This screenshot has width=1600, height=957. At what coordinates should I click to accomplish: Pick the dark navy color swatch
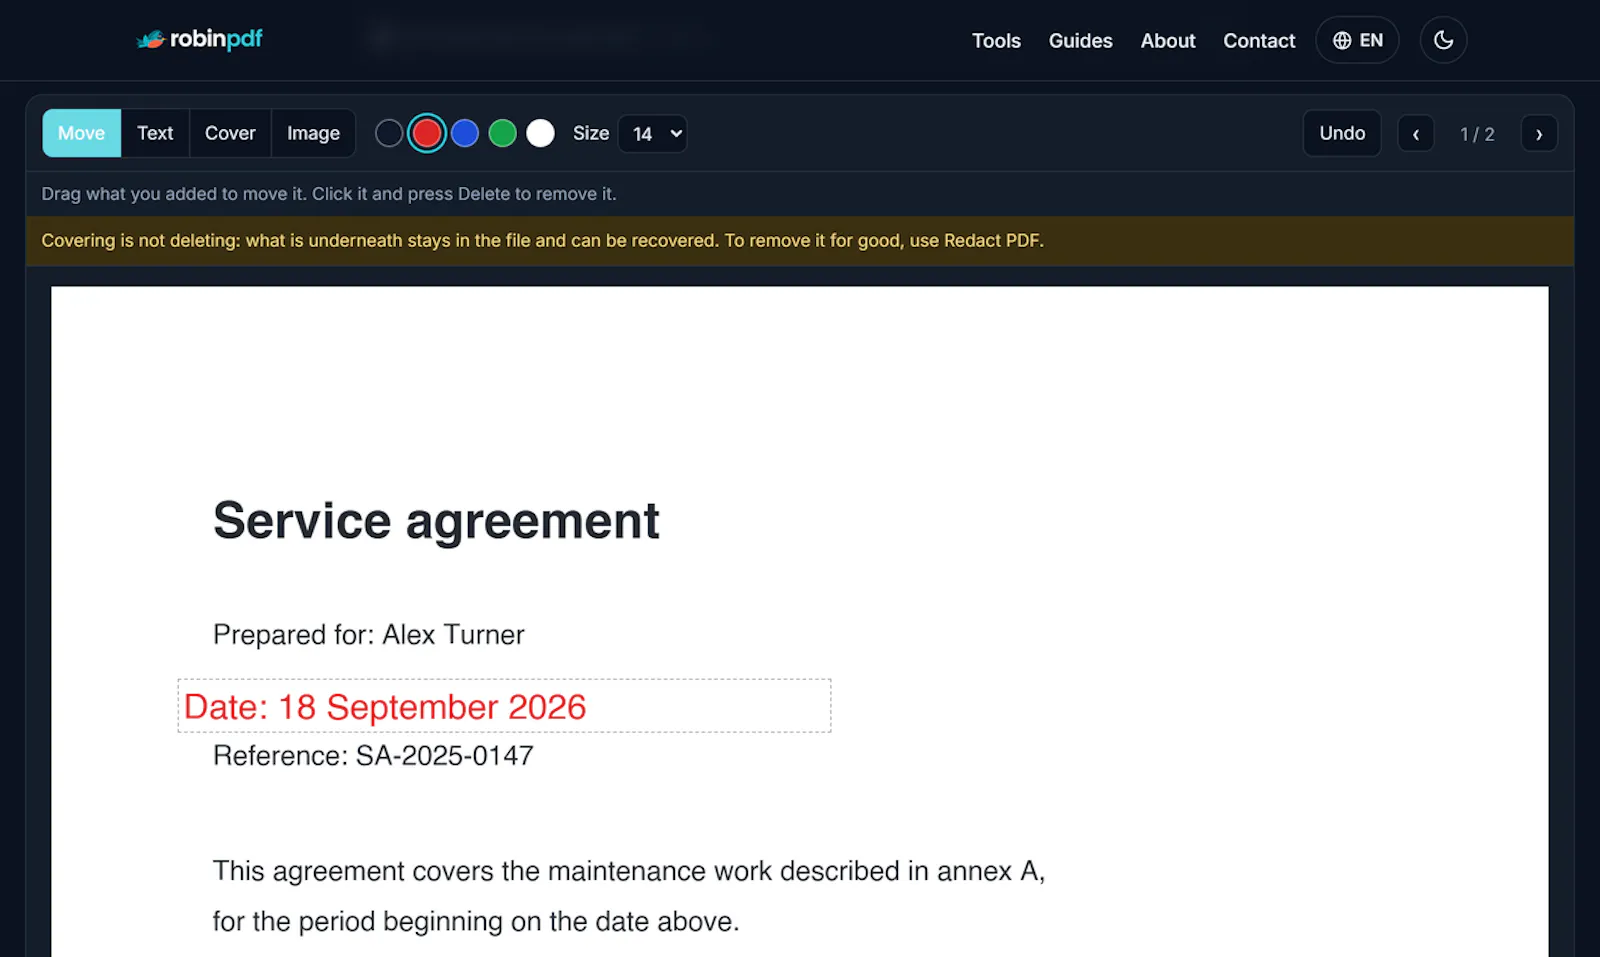click(x=389, y=133)
